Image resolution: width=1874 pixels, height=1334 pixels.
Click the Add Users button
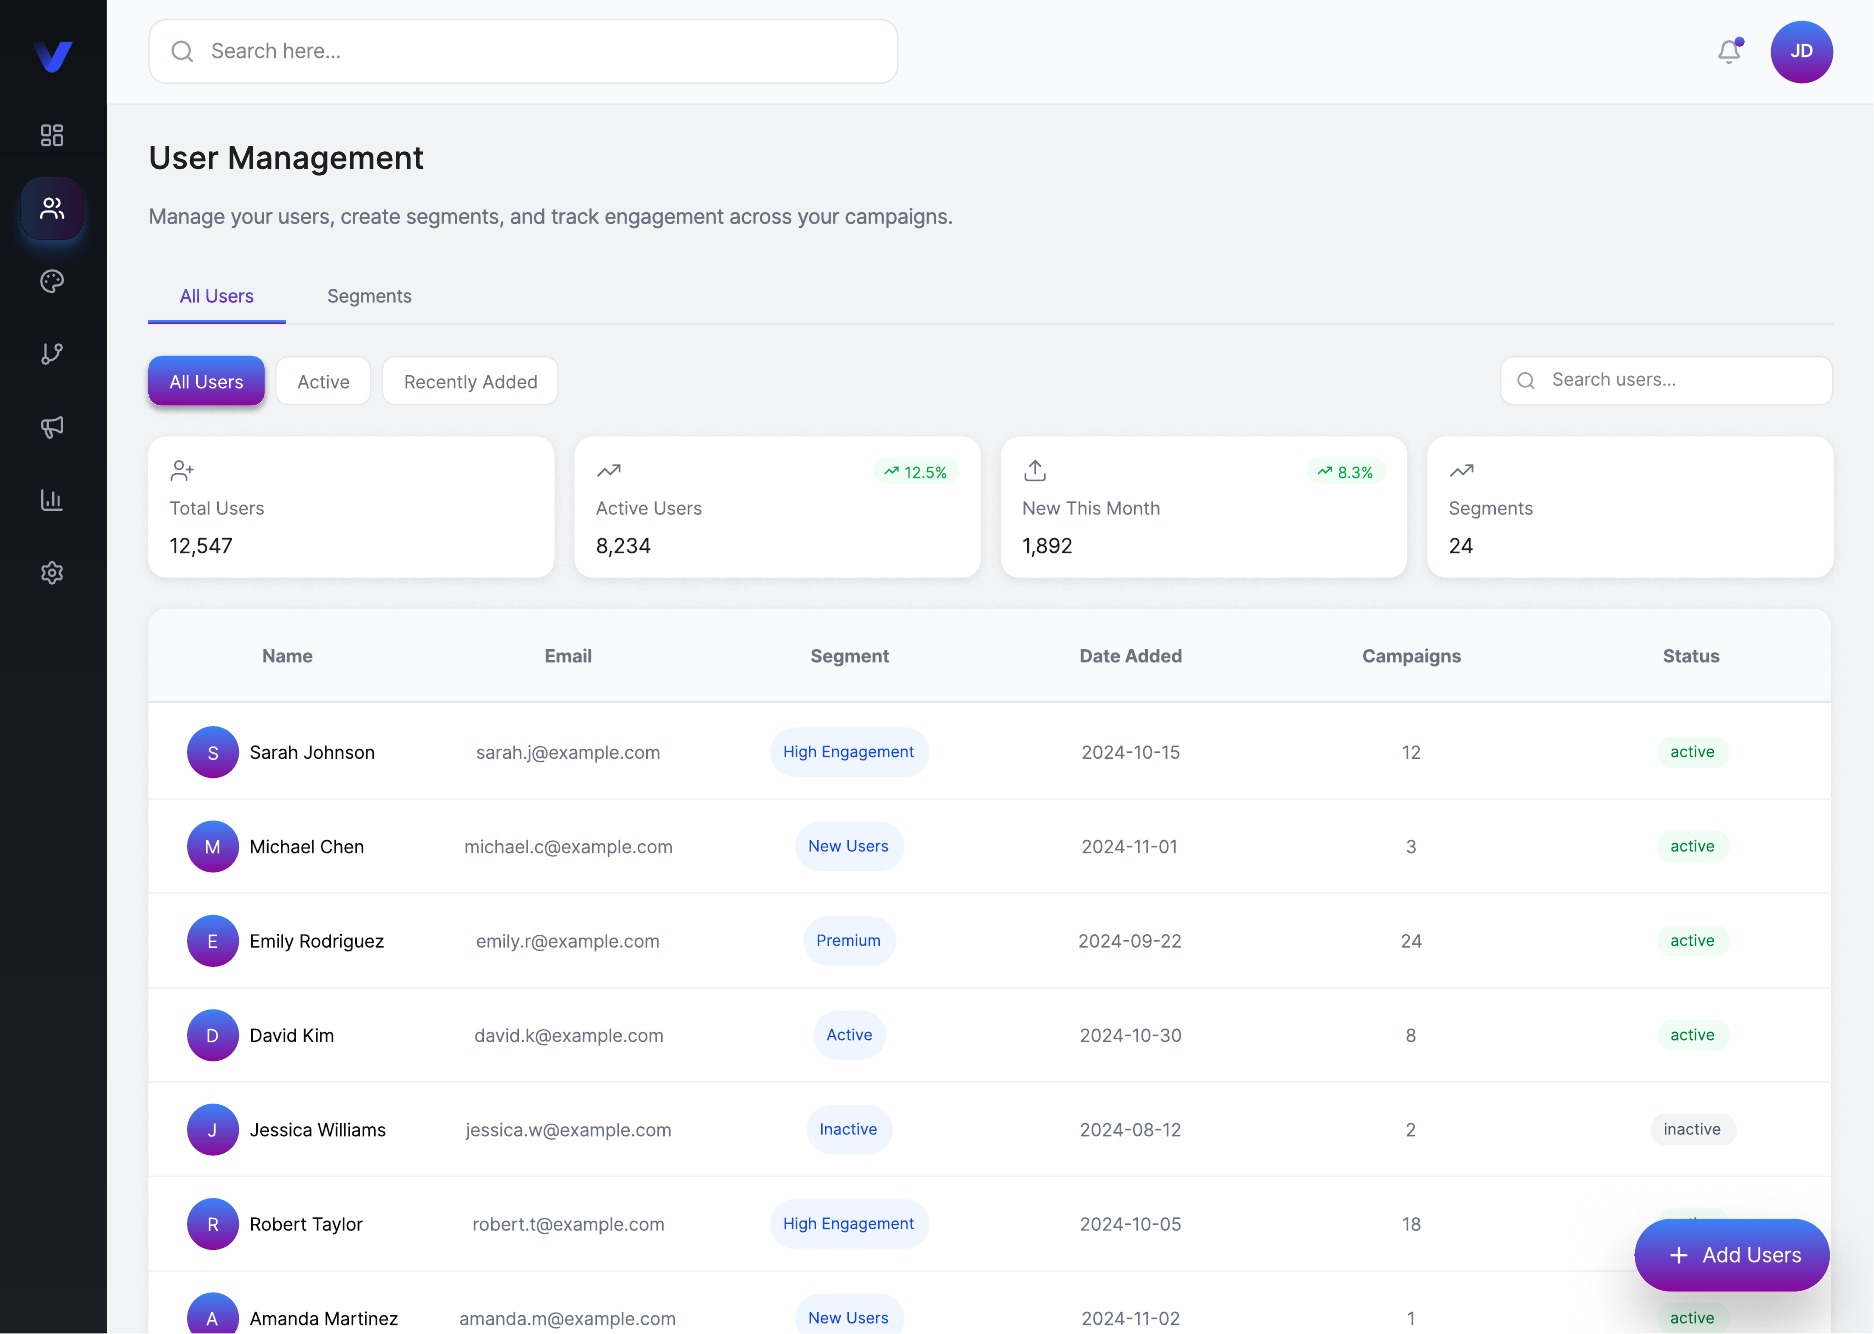[1732, 1255]
